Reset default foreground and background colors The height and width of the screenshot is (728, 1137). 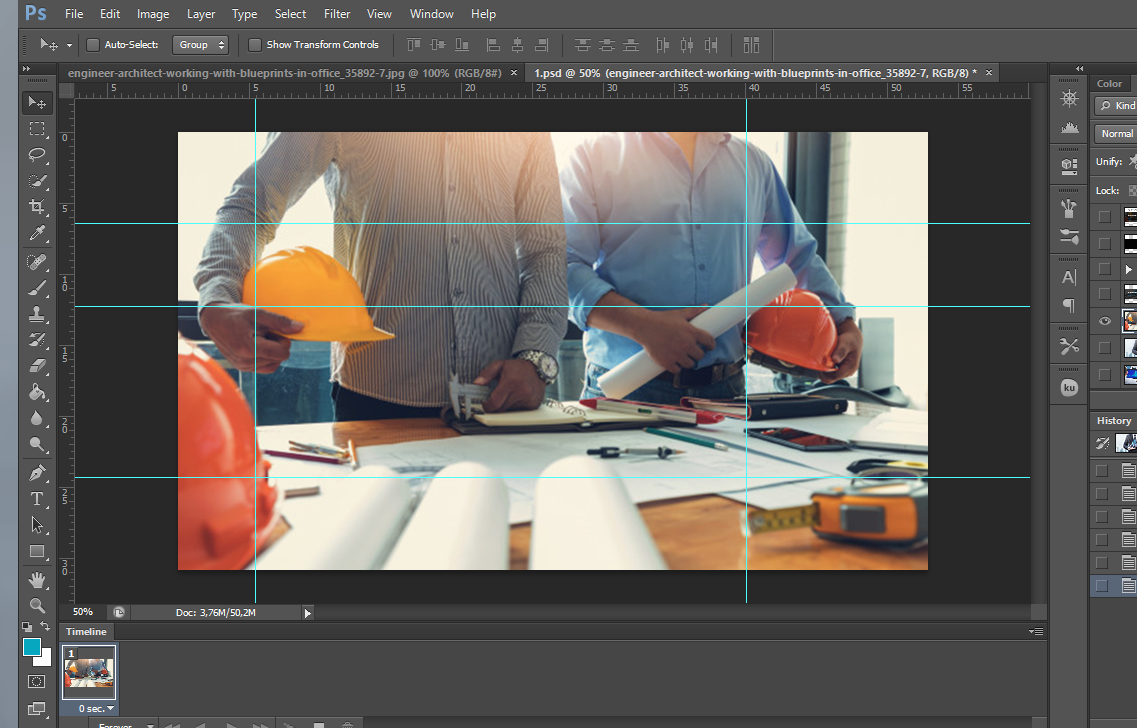(x=27, y=626)
